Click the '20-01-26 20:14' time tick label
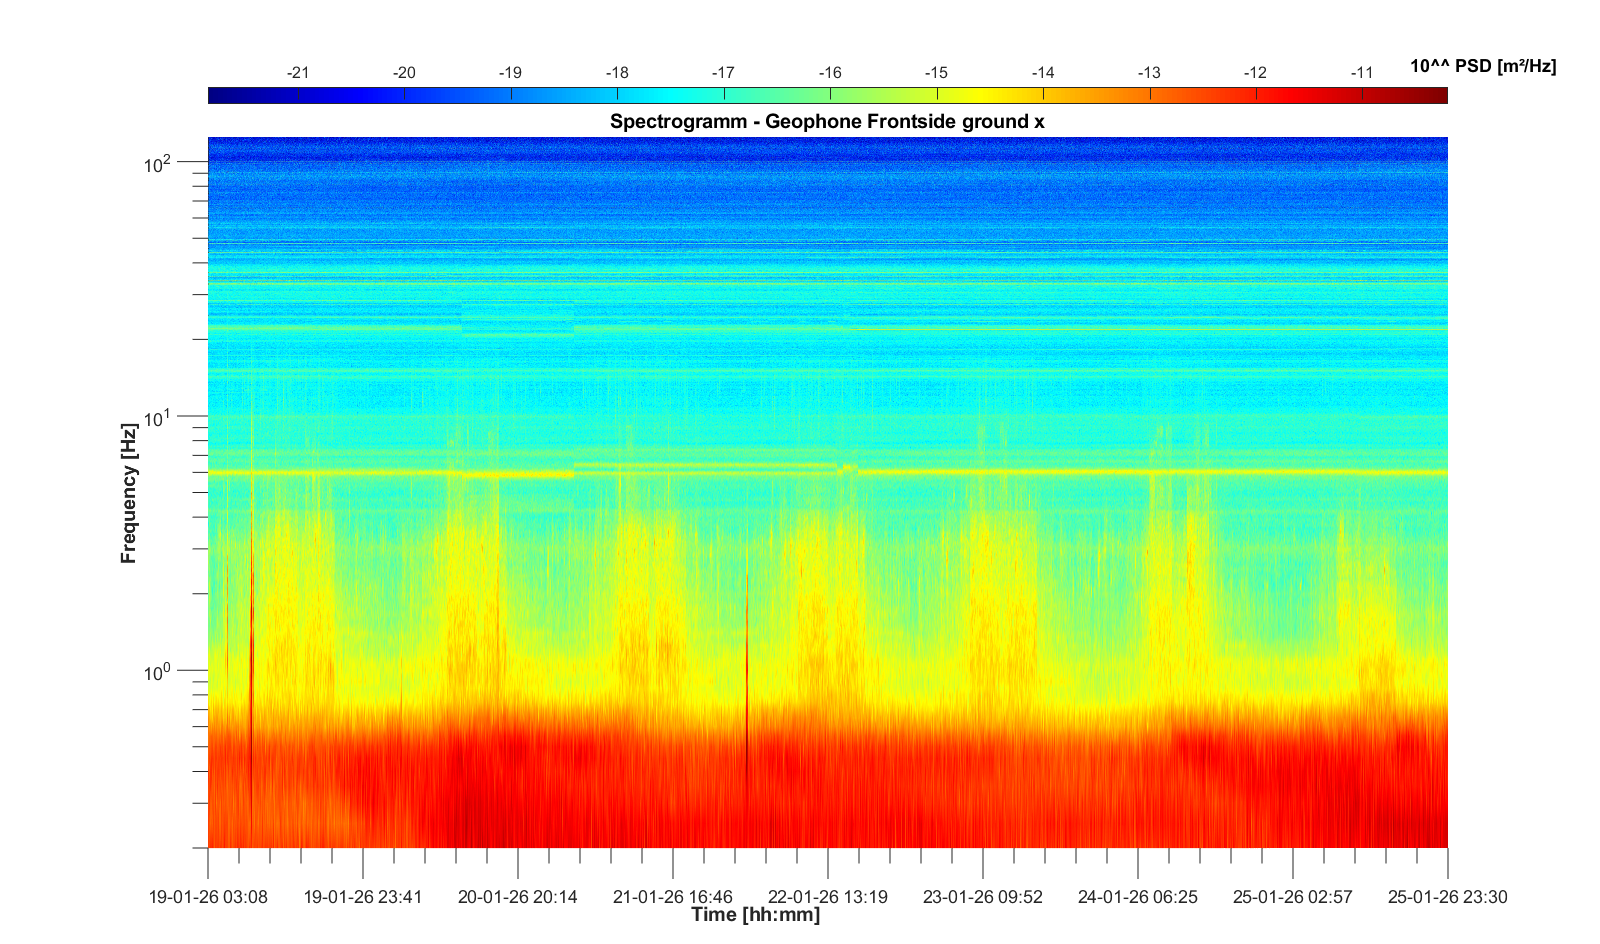 [x=518, y=897]
